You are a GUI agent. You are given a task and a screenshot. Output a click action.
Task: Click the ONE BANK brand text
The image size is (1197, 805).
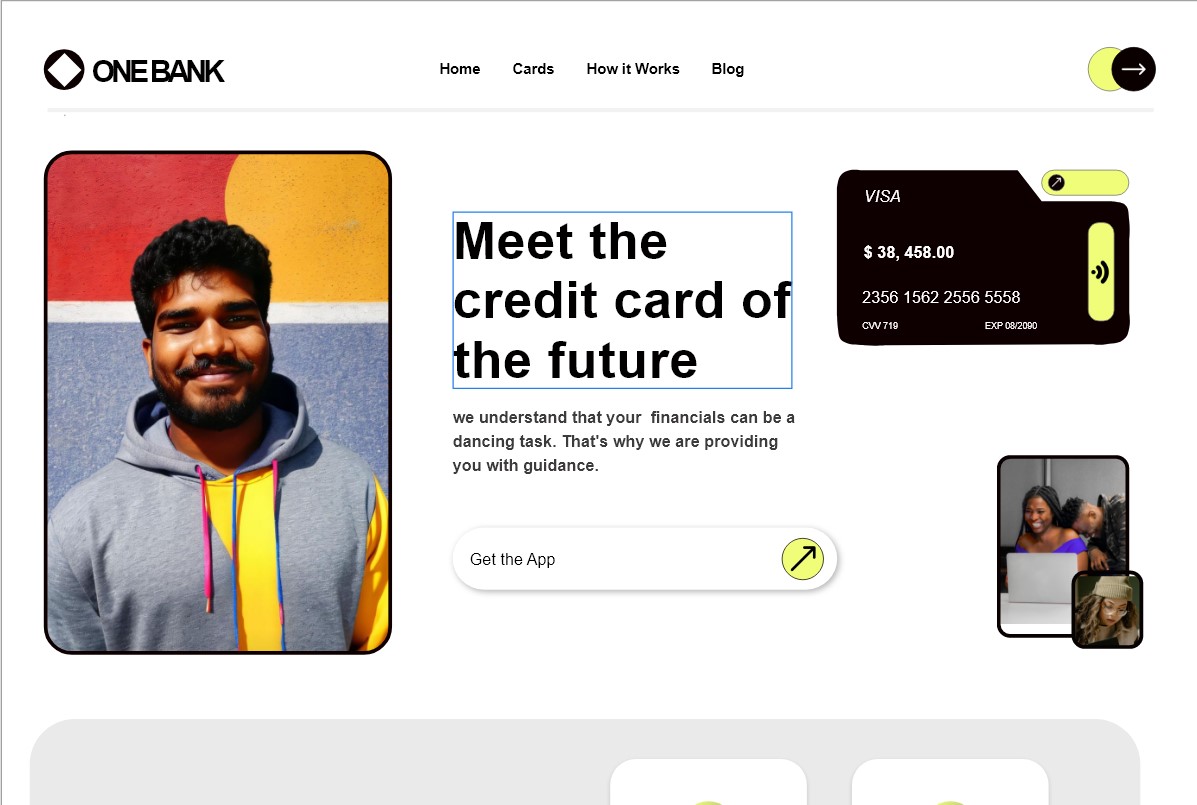[158, 71]
